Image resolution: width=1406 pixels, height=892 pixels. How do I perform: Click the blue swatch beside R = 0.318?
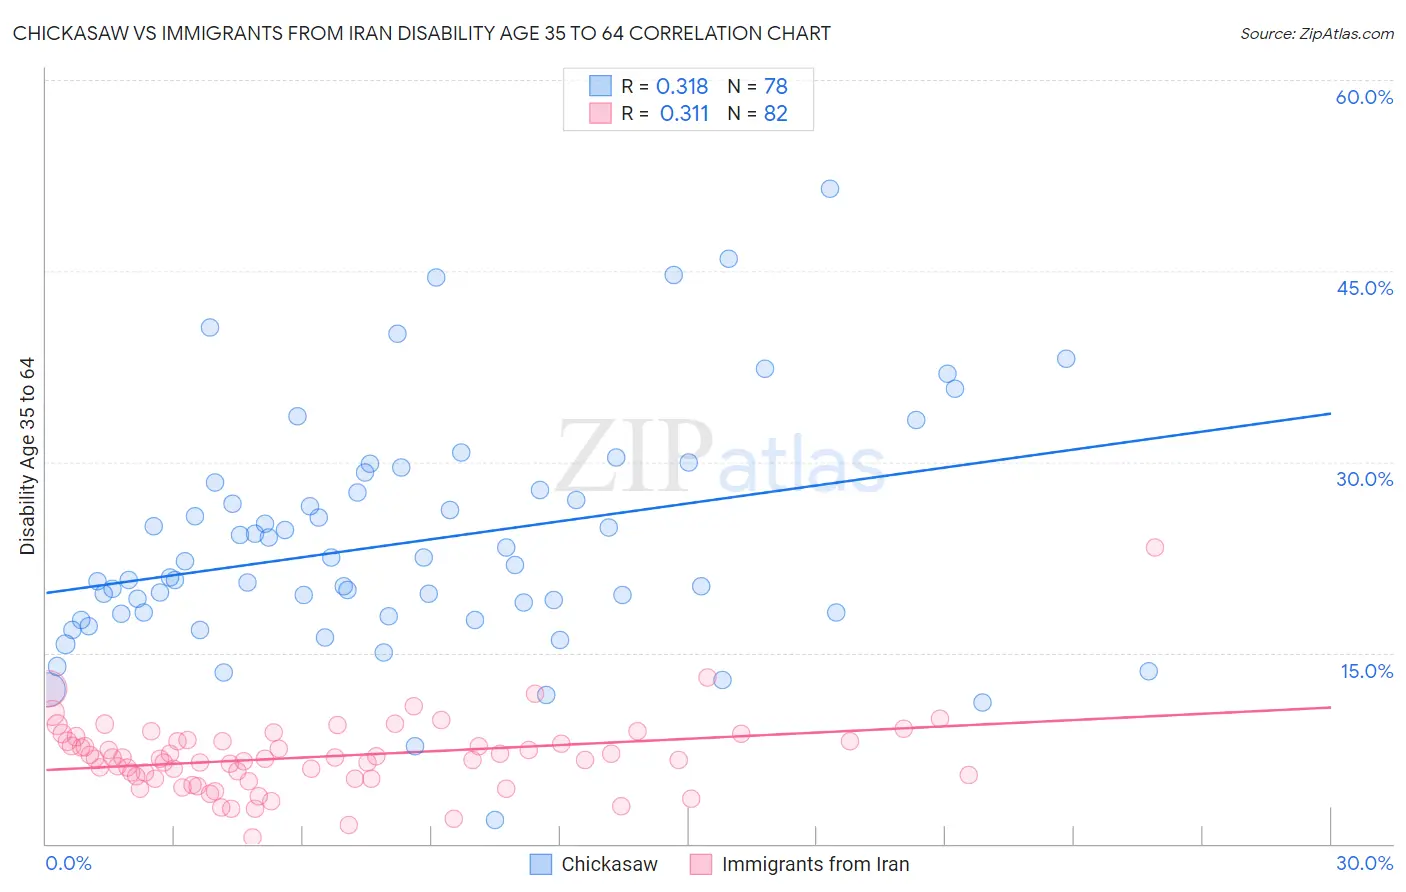[600, 86]
